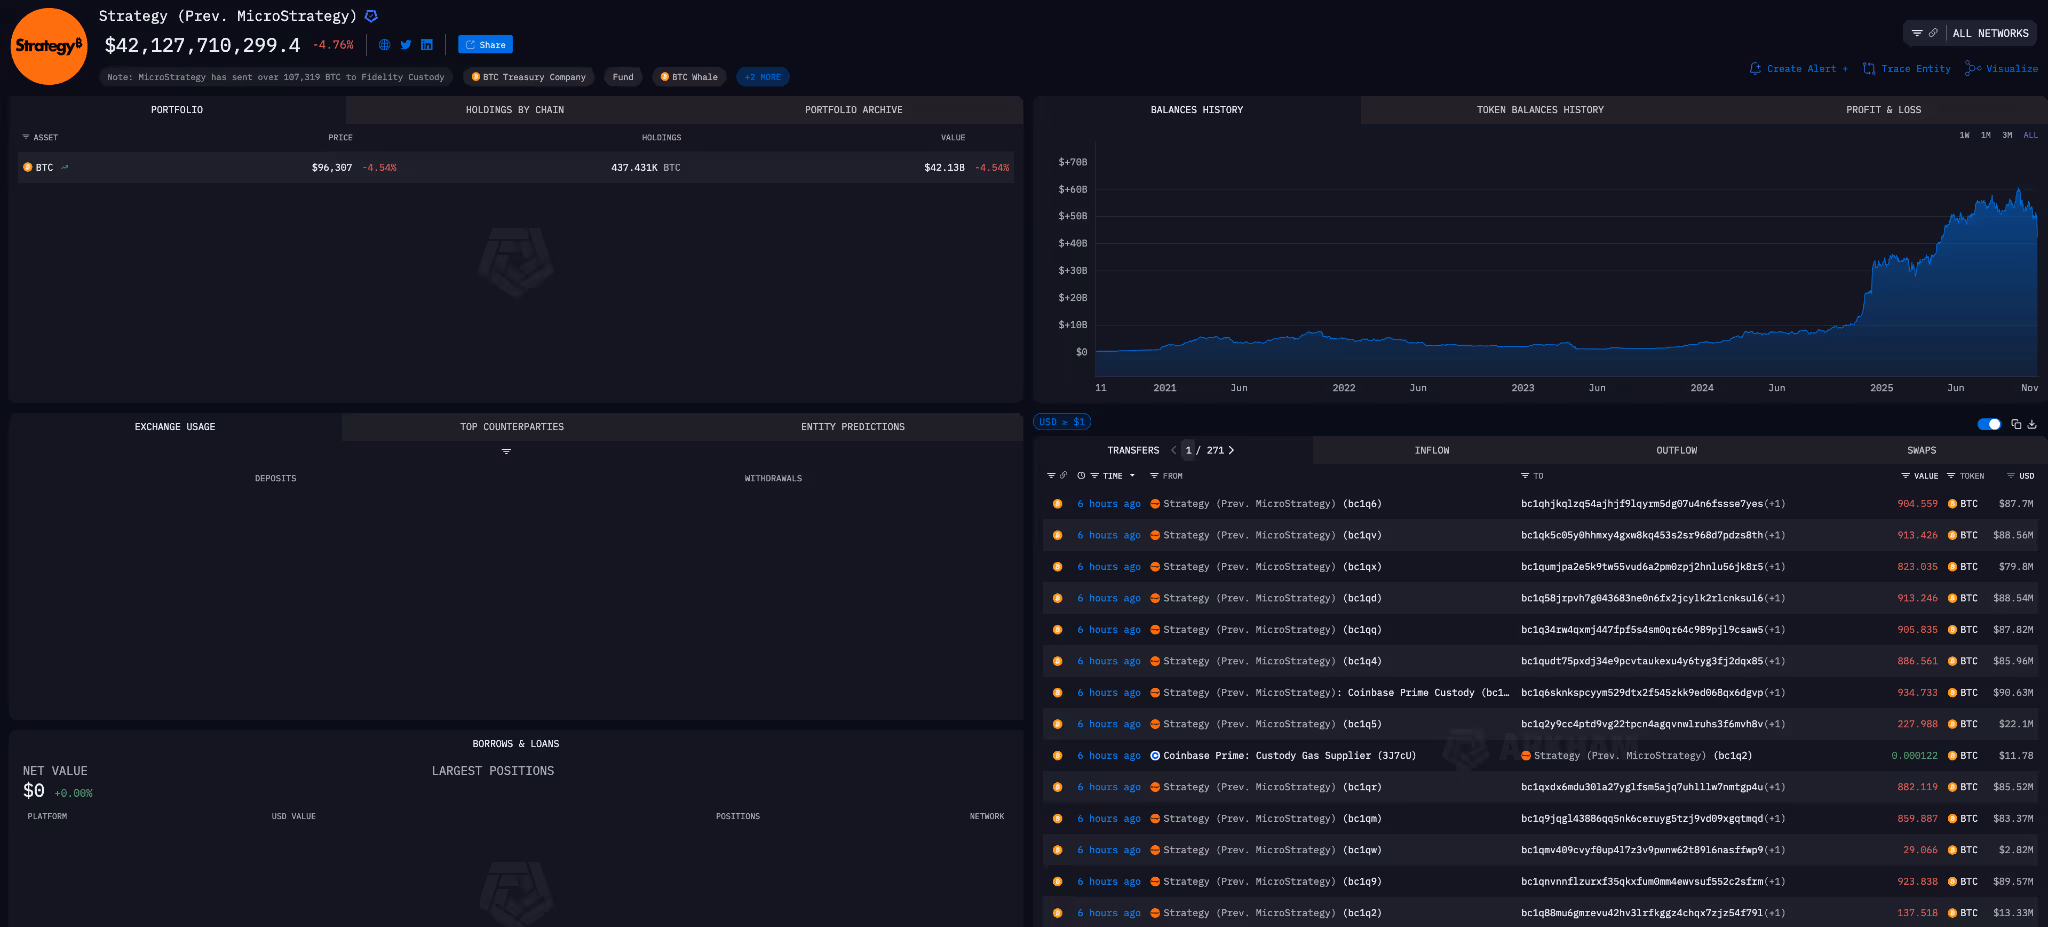Screen dimensions: 2048x927
Task: Click Trace Entity
Action: coord(1907,69)
